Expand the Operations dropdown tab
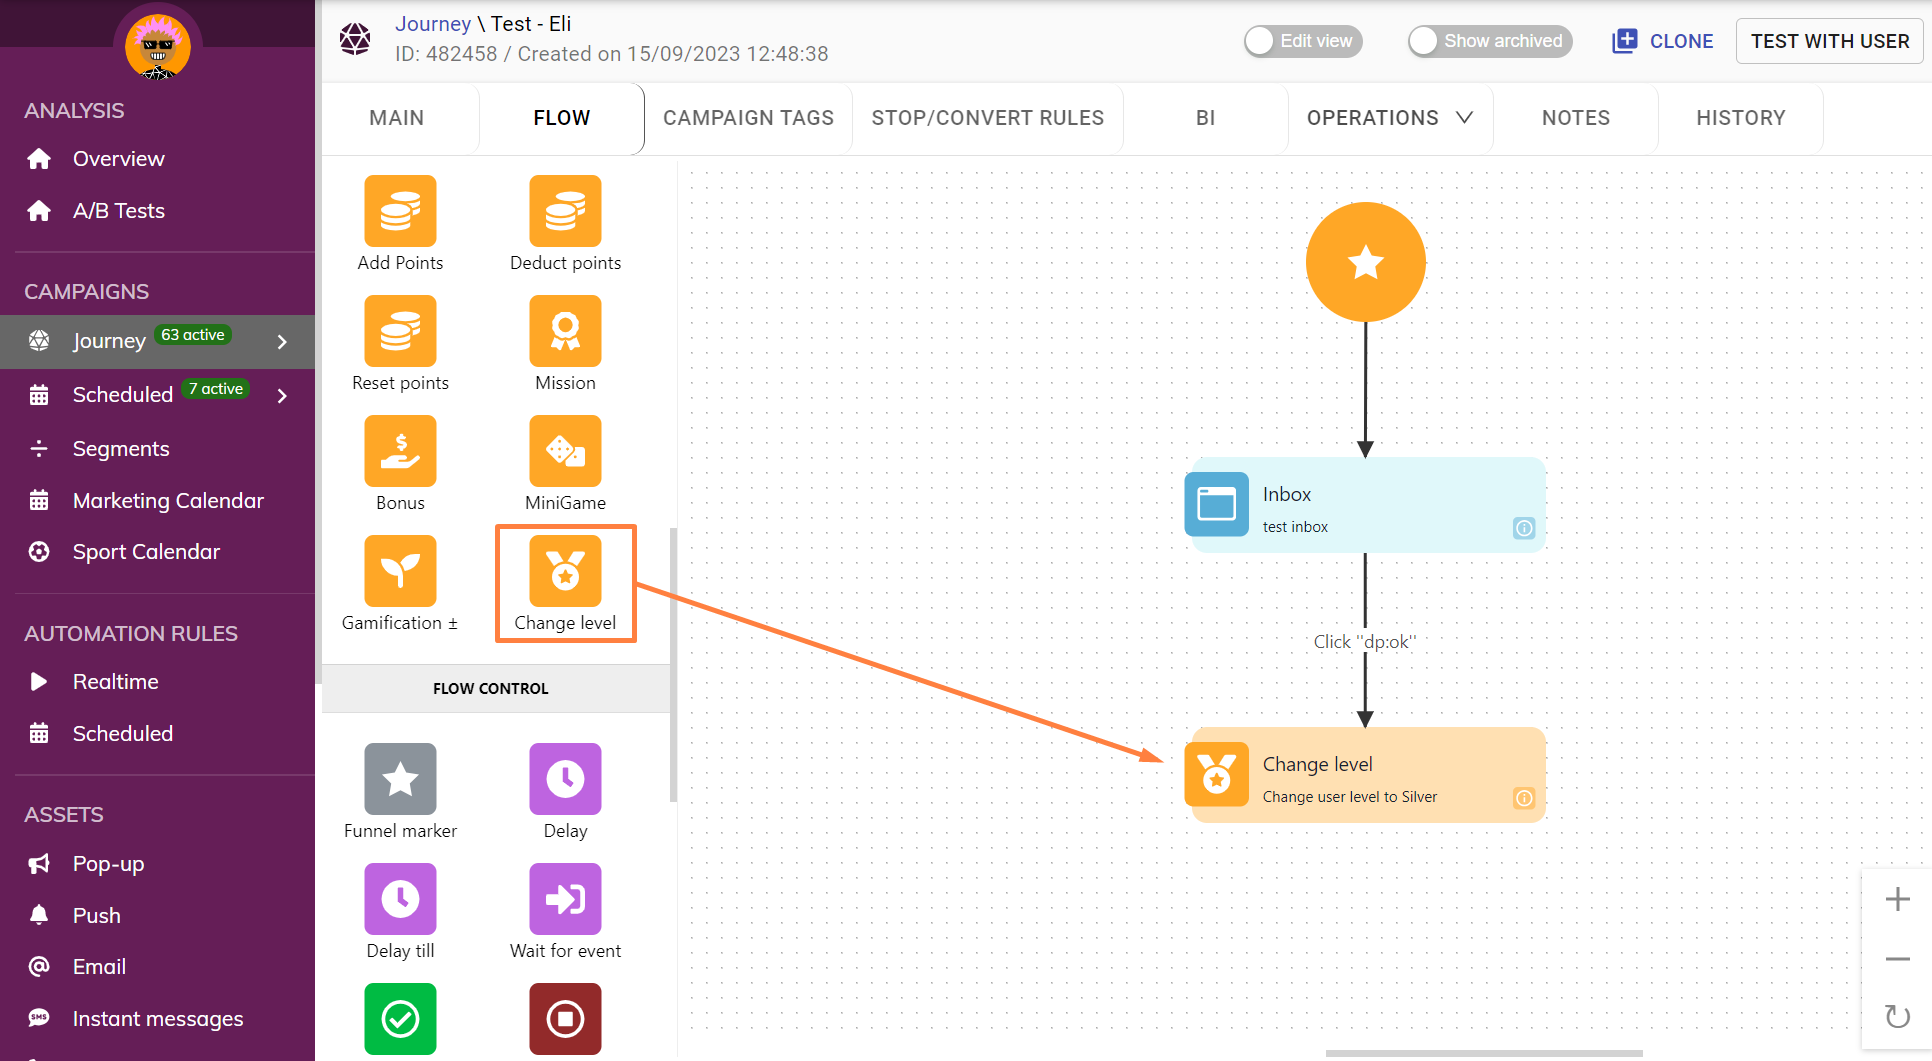1932x1061 pixels. 1389,118
